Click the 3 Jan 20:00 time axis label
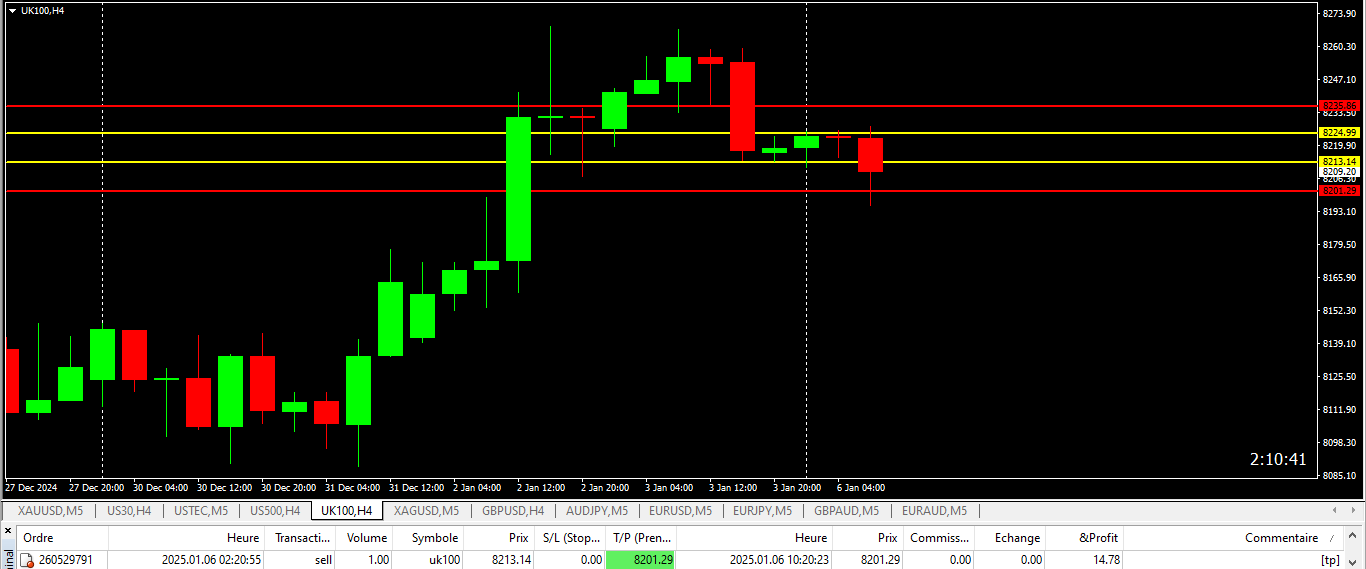 (x=797, y=488)
